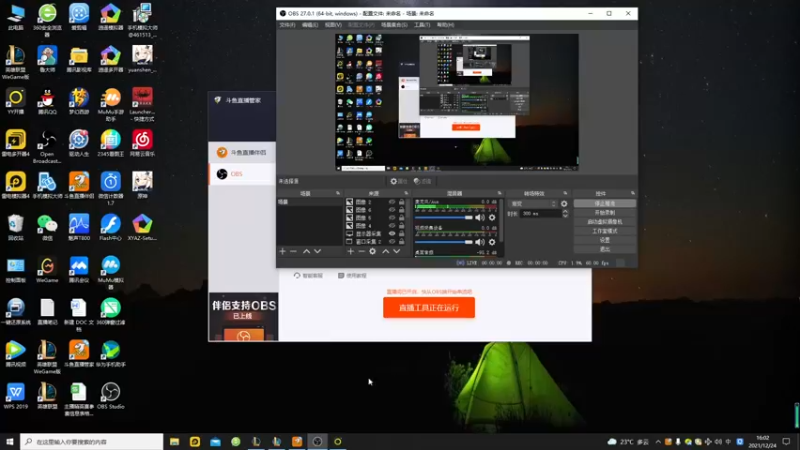Move the source down in the Sources panel

click(x=396, y=251)
